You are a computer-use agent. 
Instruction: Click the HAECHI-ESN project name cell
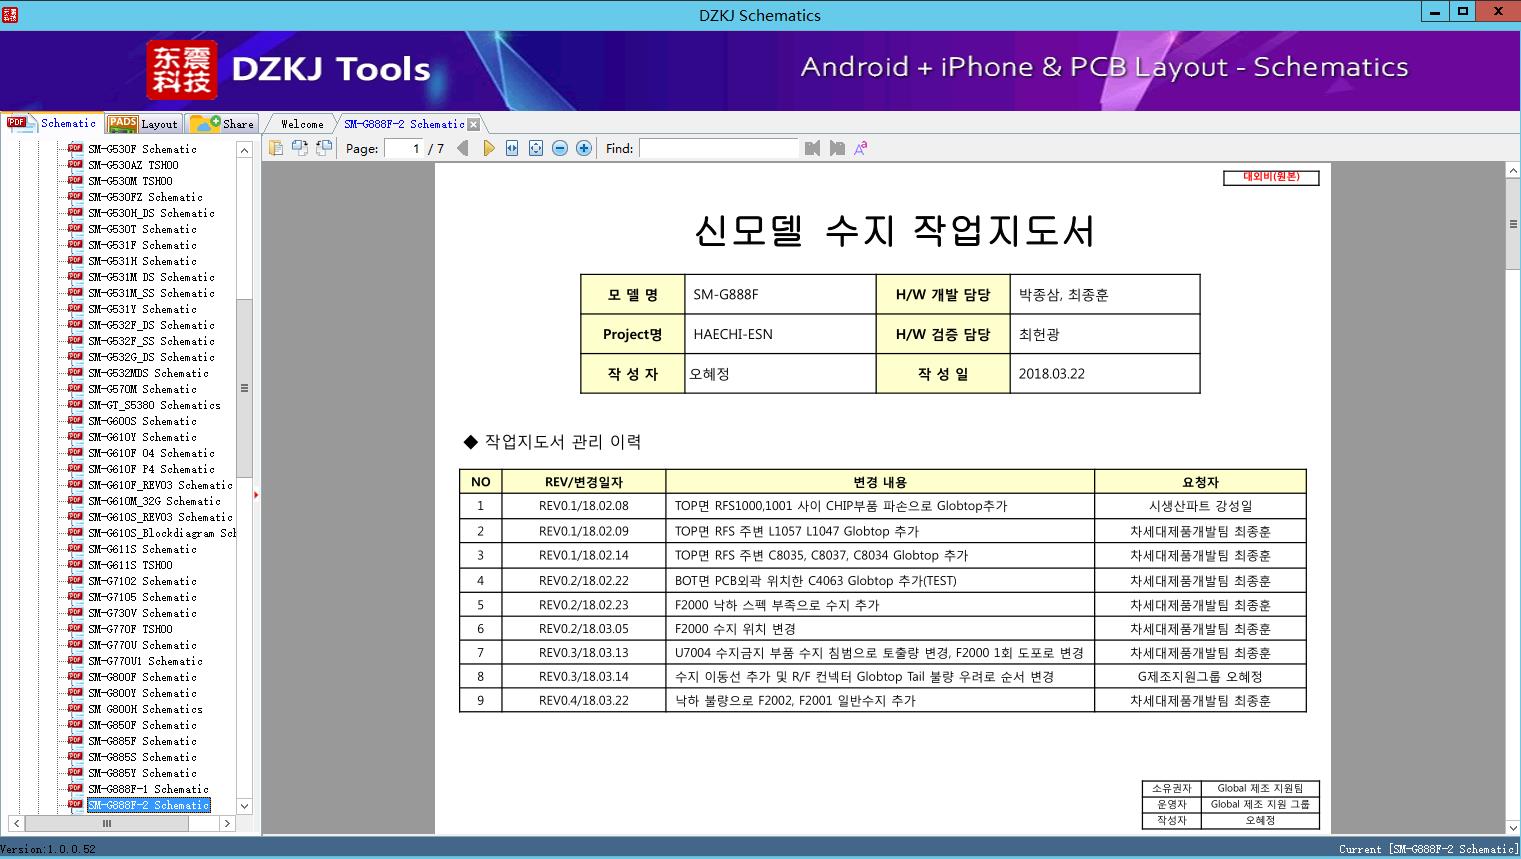(780, 334)
